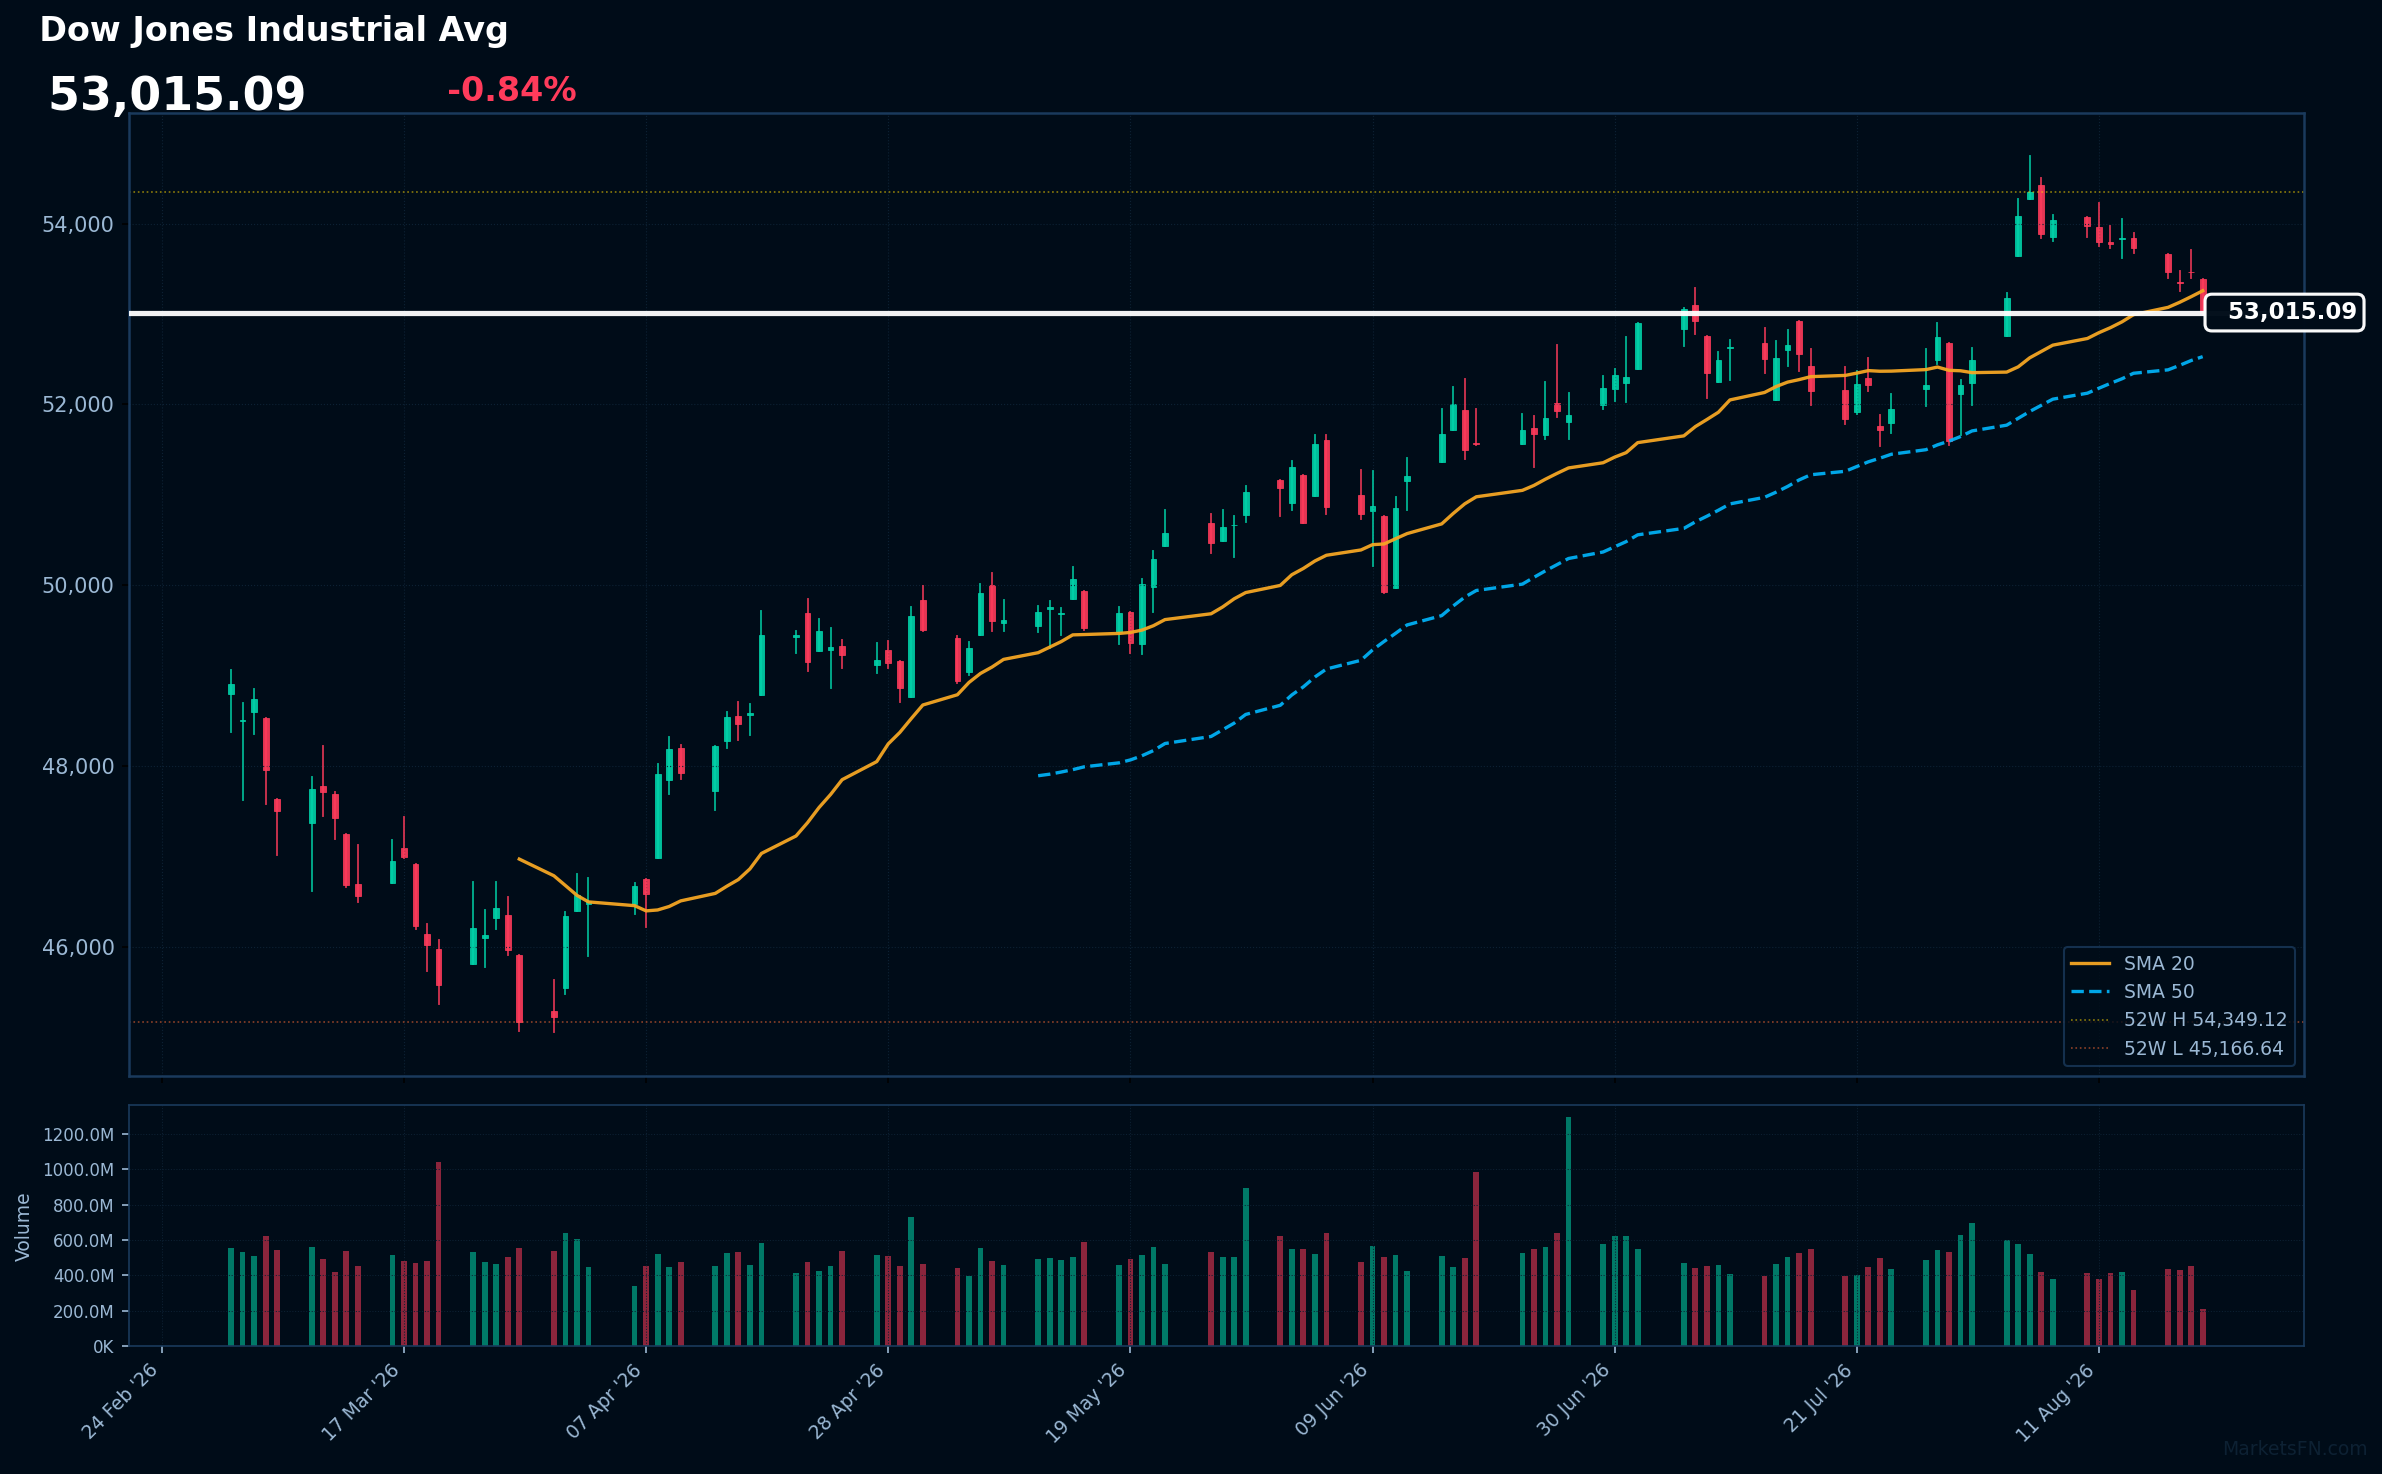Screen dimensions: 2382x1474
Task: Click the 52,000 price axis label
Action: [78, 405]
